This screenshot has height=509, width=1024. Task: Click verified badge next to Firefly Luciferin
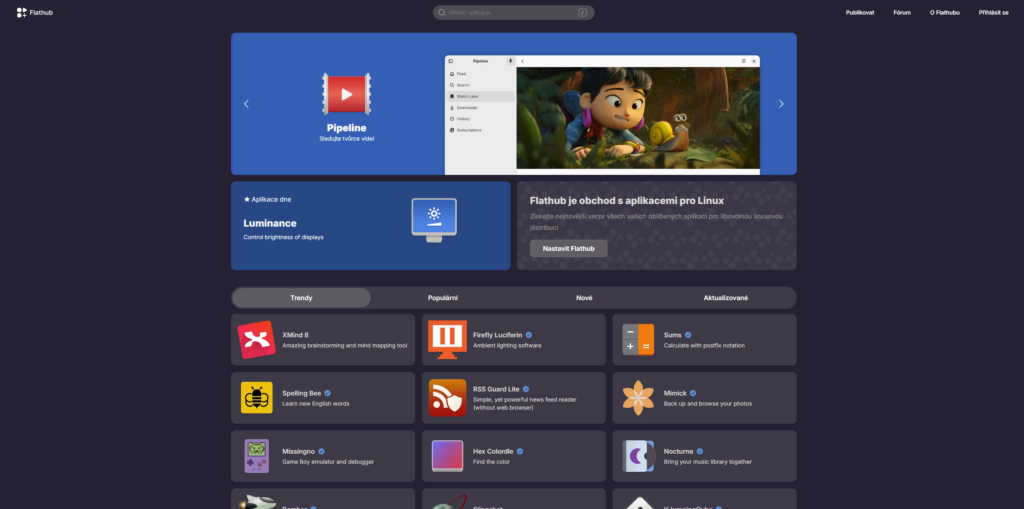pos(529,335)
